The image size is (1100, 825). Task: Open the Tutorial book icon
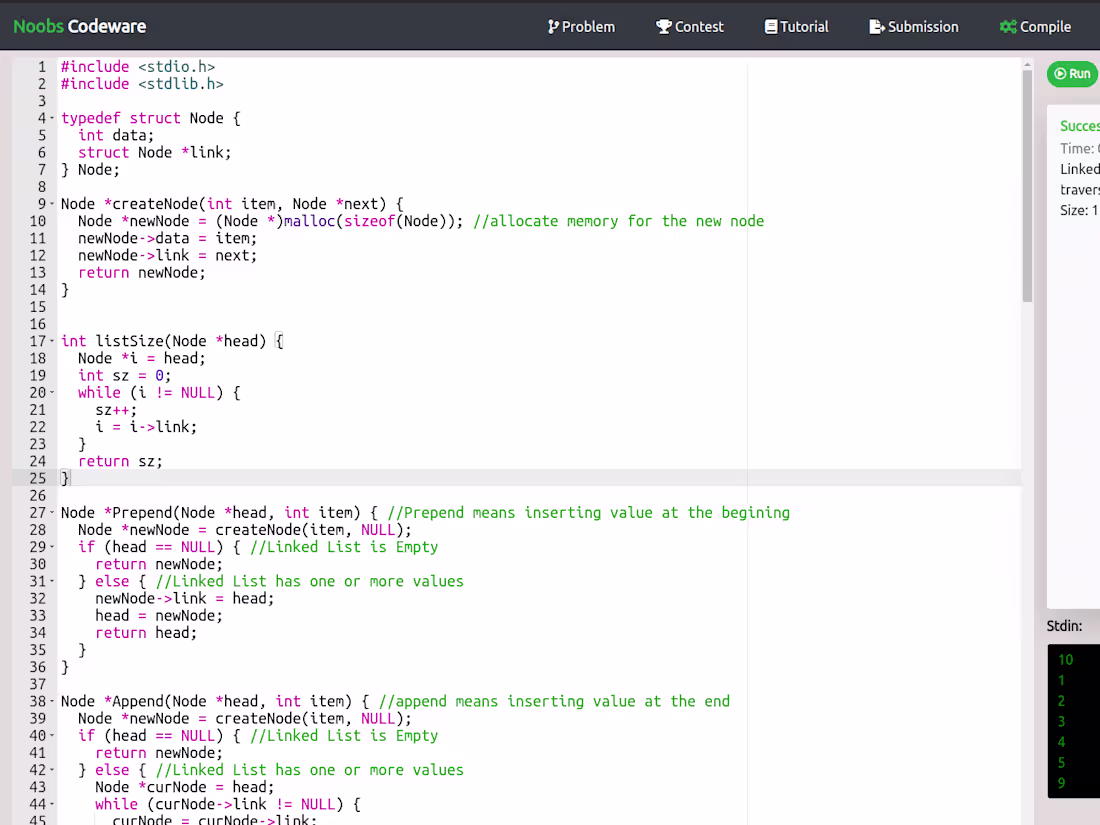[x=770, y=27]
